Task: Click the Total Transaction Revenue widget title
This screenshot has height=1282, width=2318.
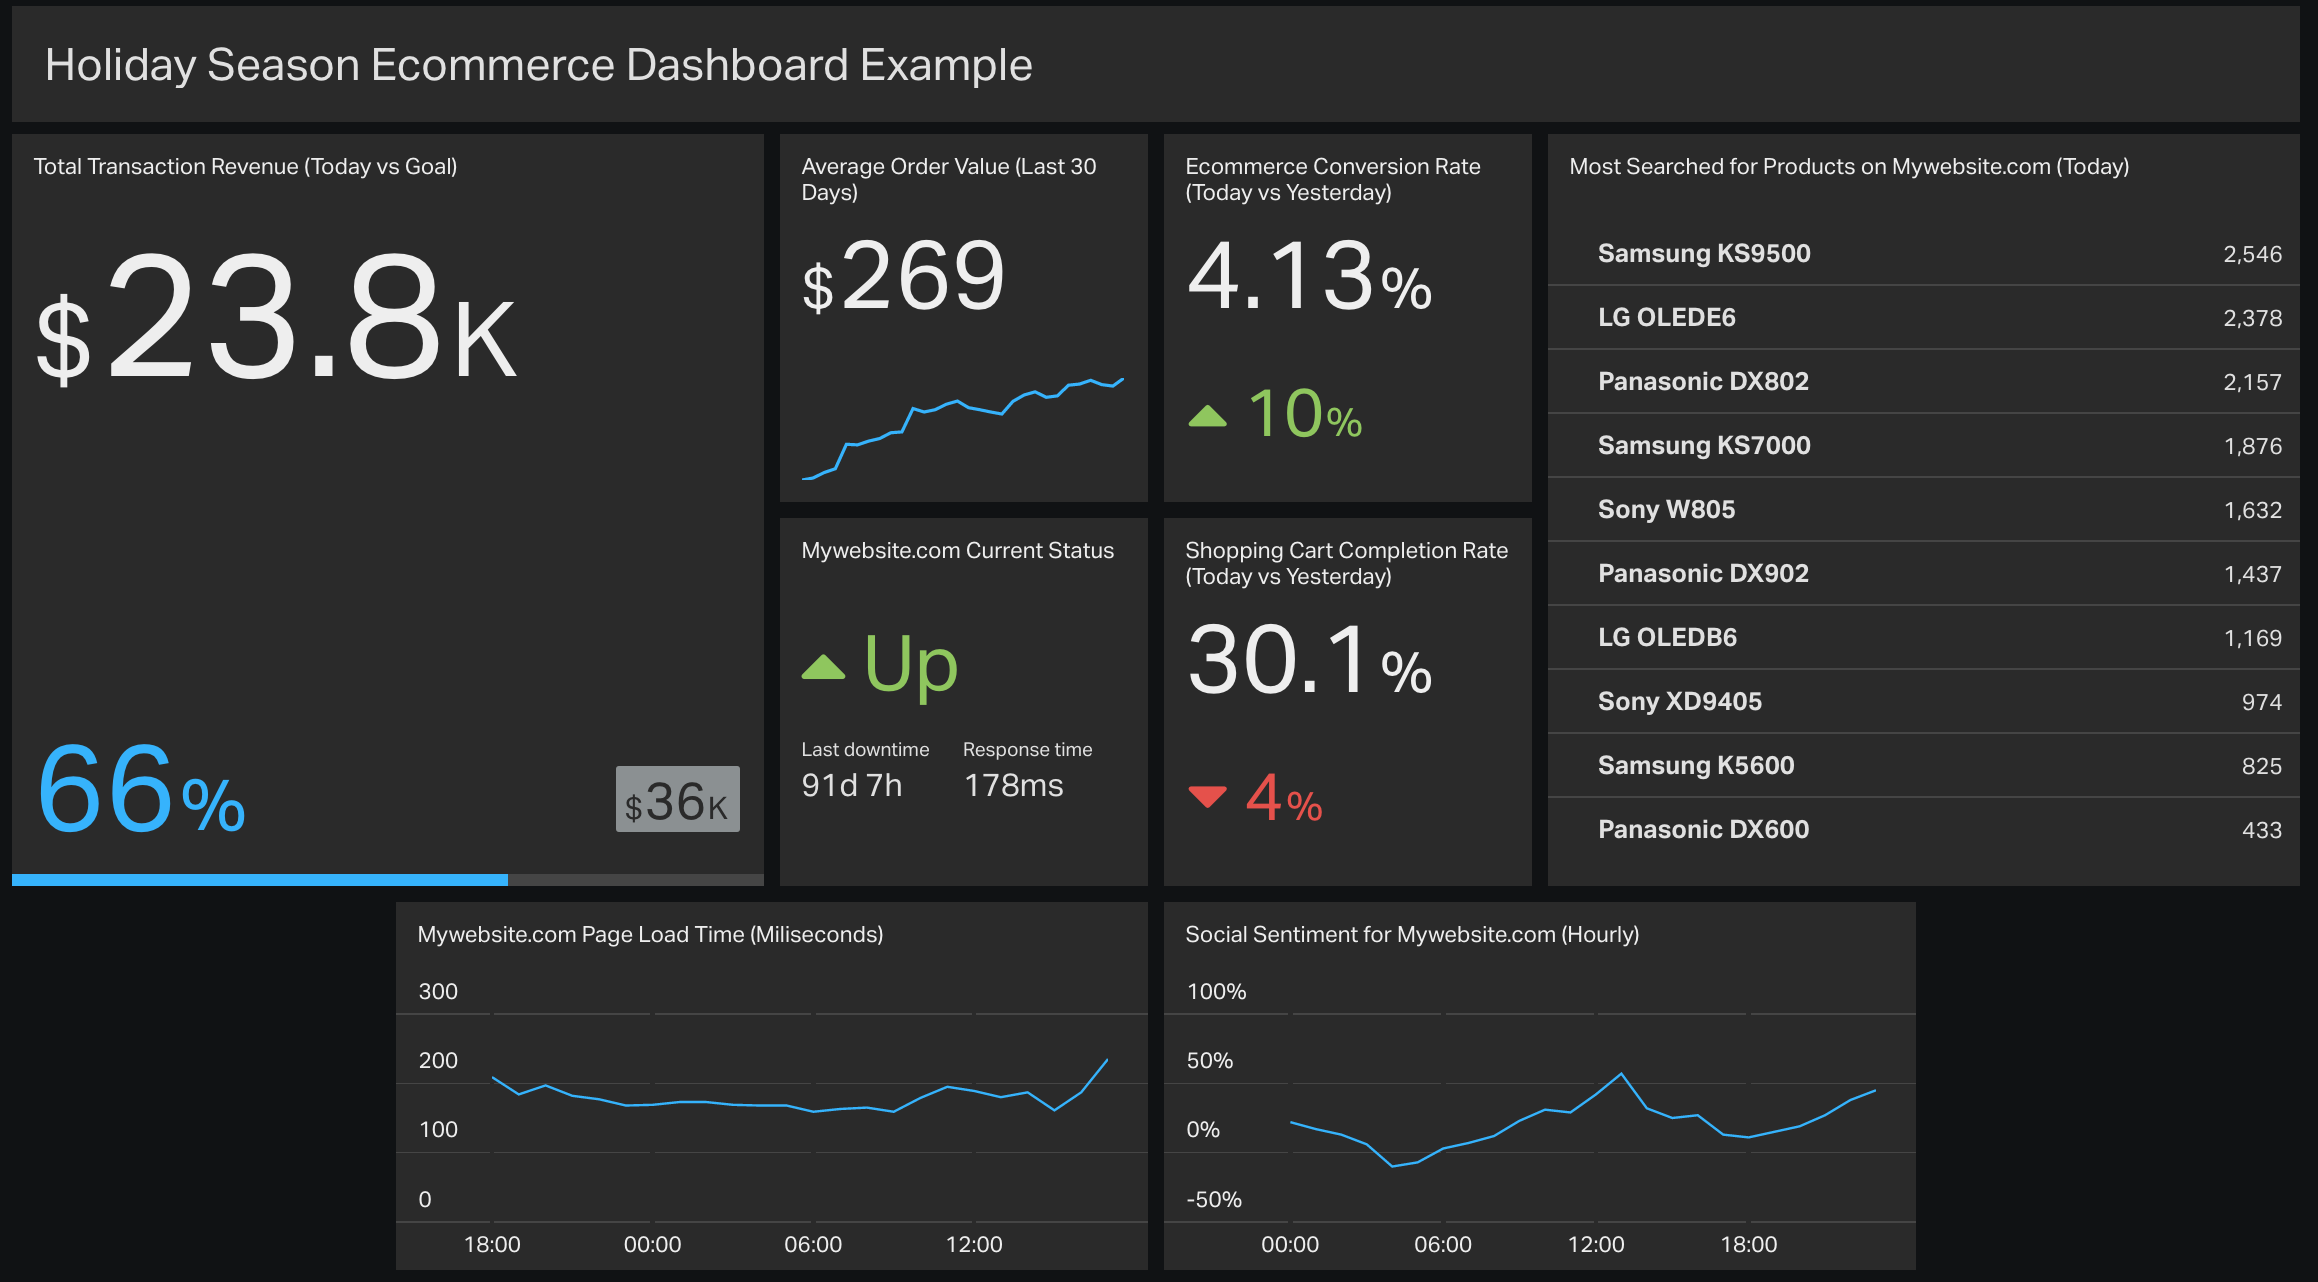Action: (x=245, y=167)
